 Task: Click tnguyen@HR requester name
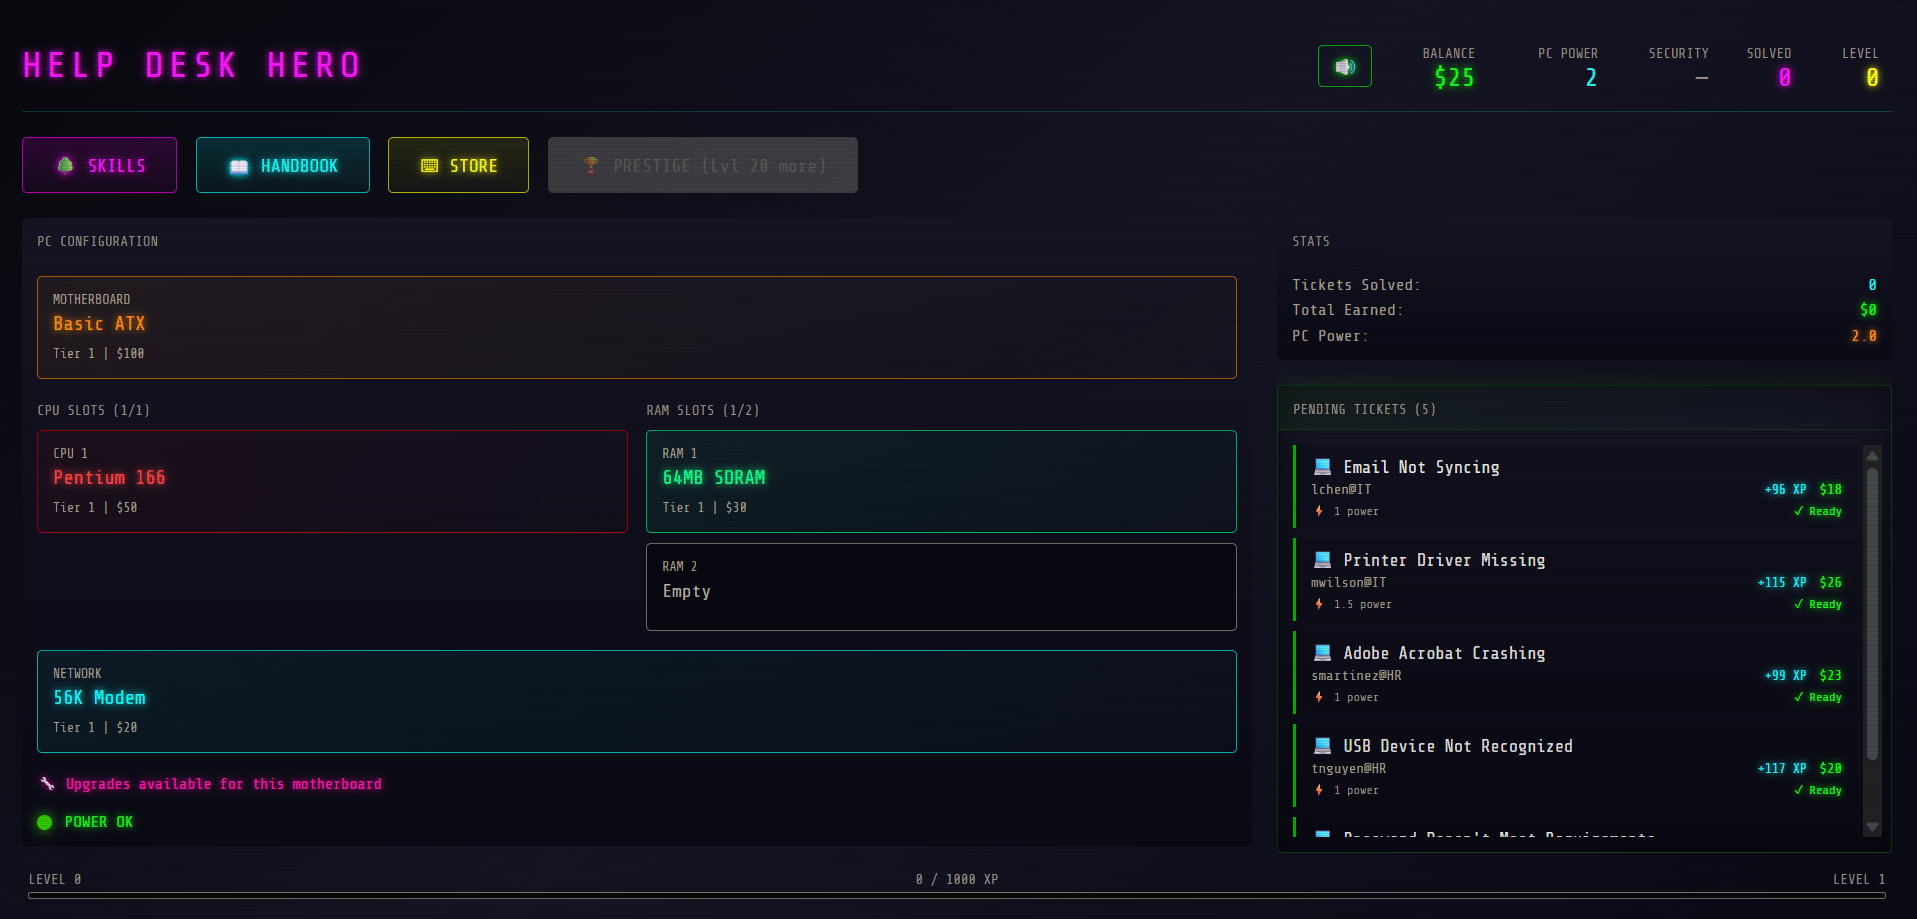coord(1348,768)
